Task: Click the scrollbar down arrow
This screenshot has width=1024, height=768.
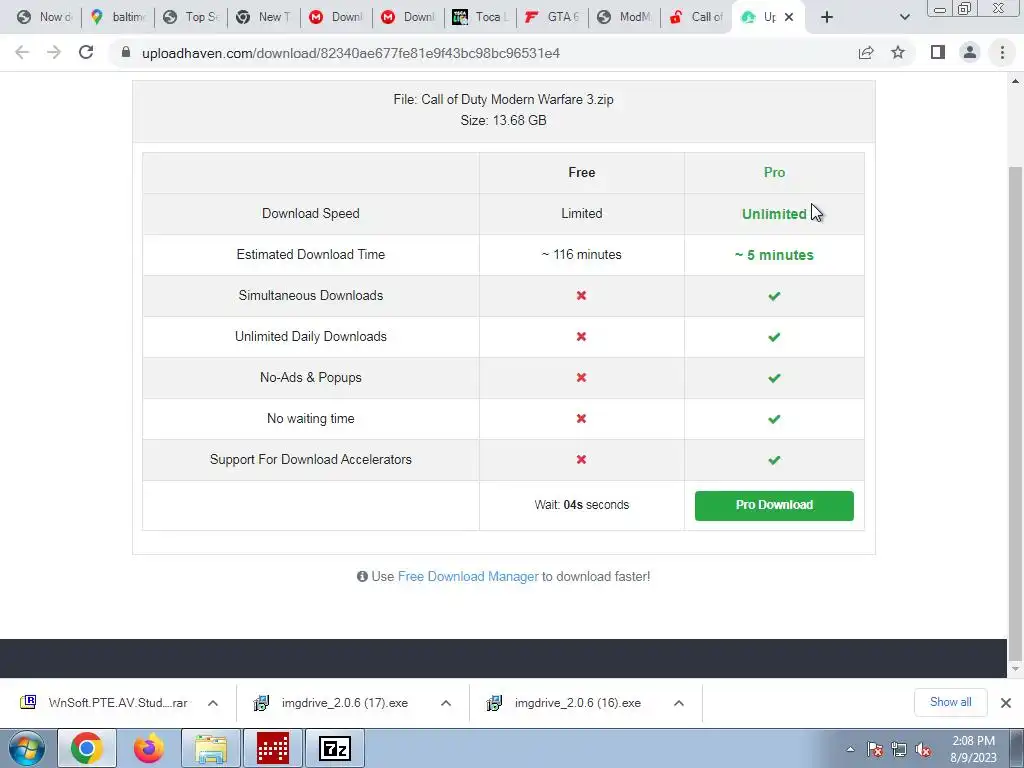Action: (x=1015, y=669)
